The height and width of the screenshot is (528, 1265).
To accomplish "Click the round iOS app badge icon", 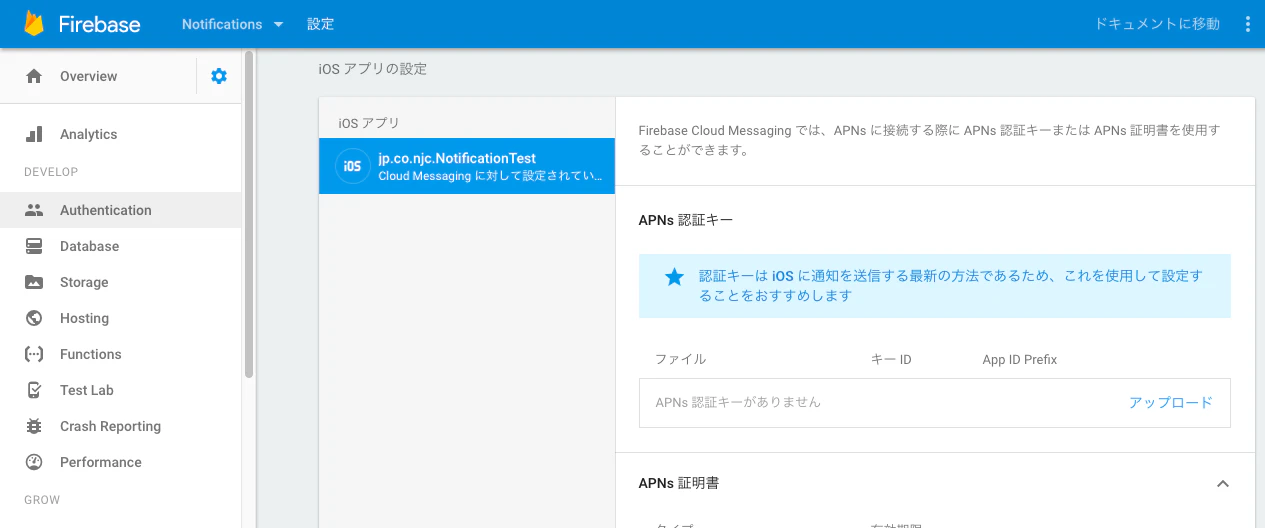I will (x=352, y=166).
